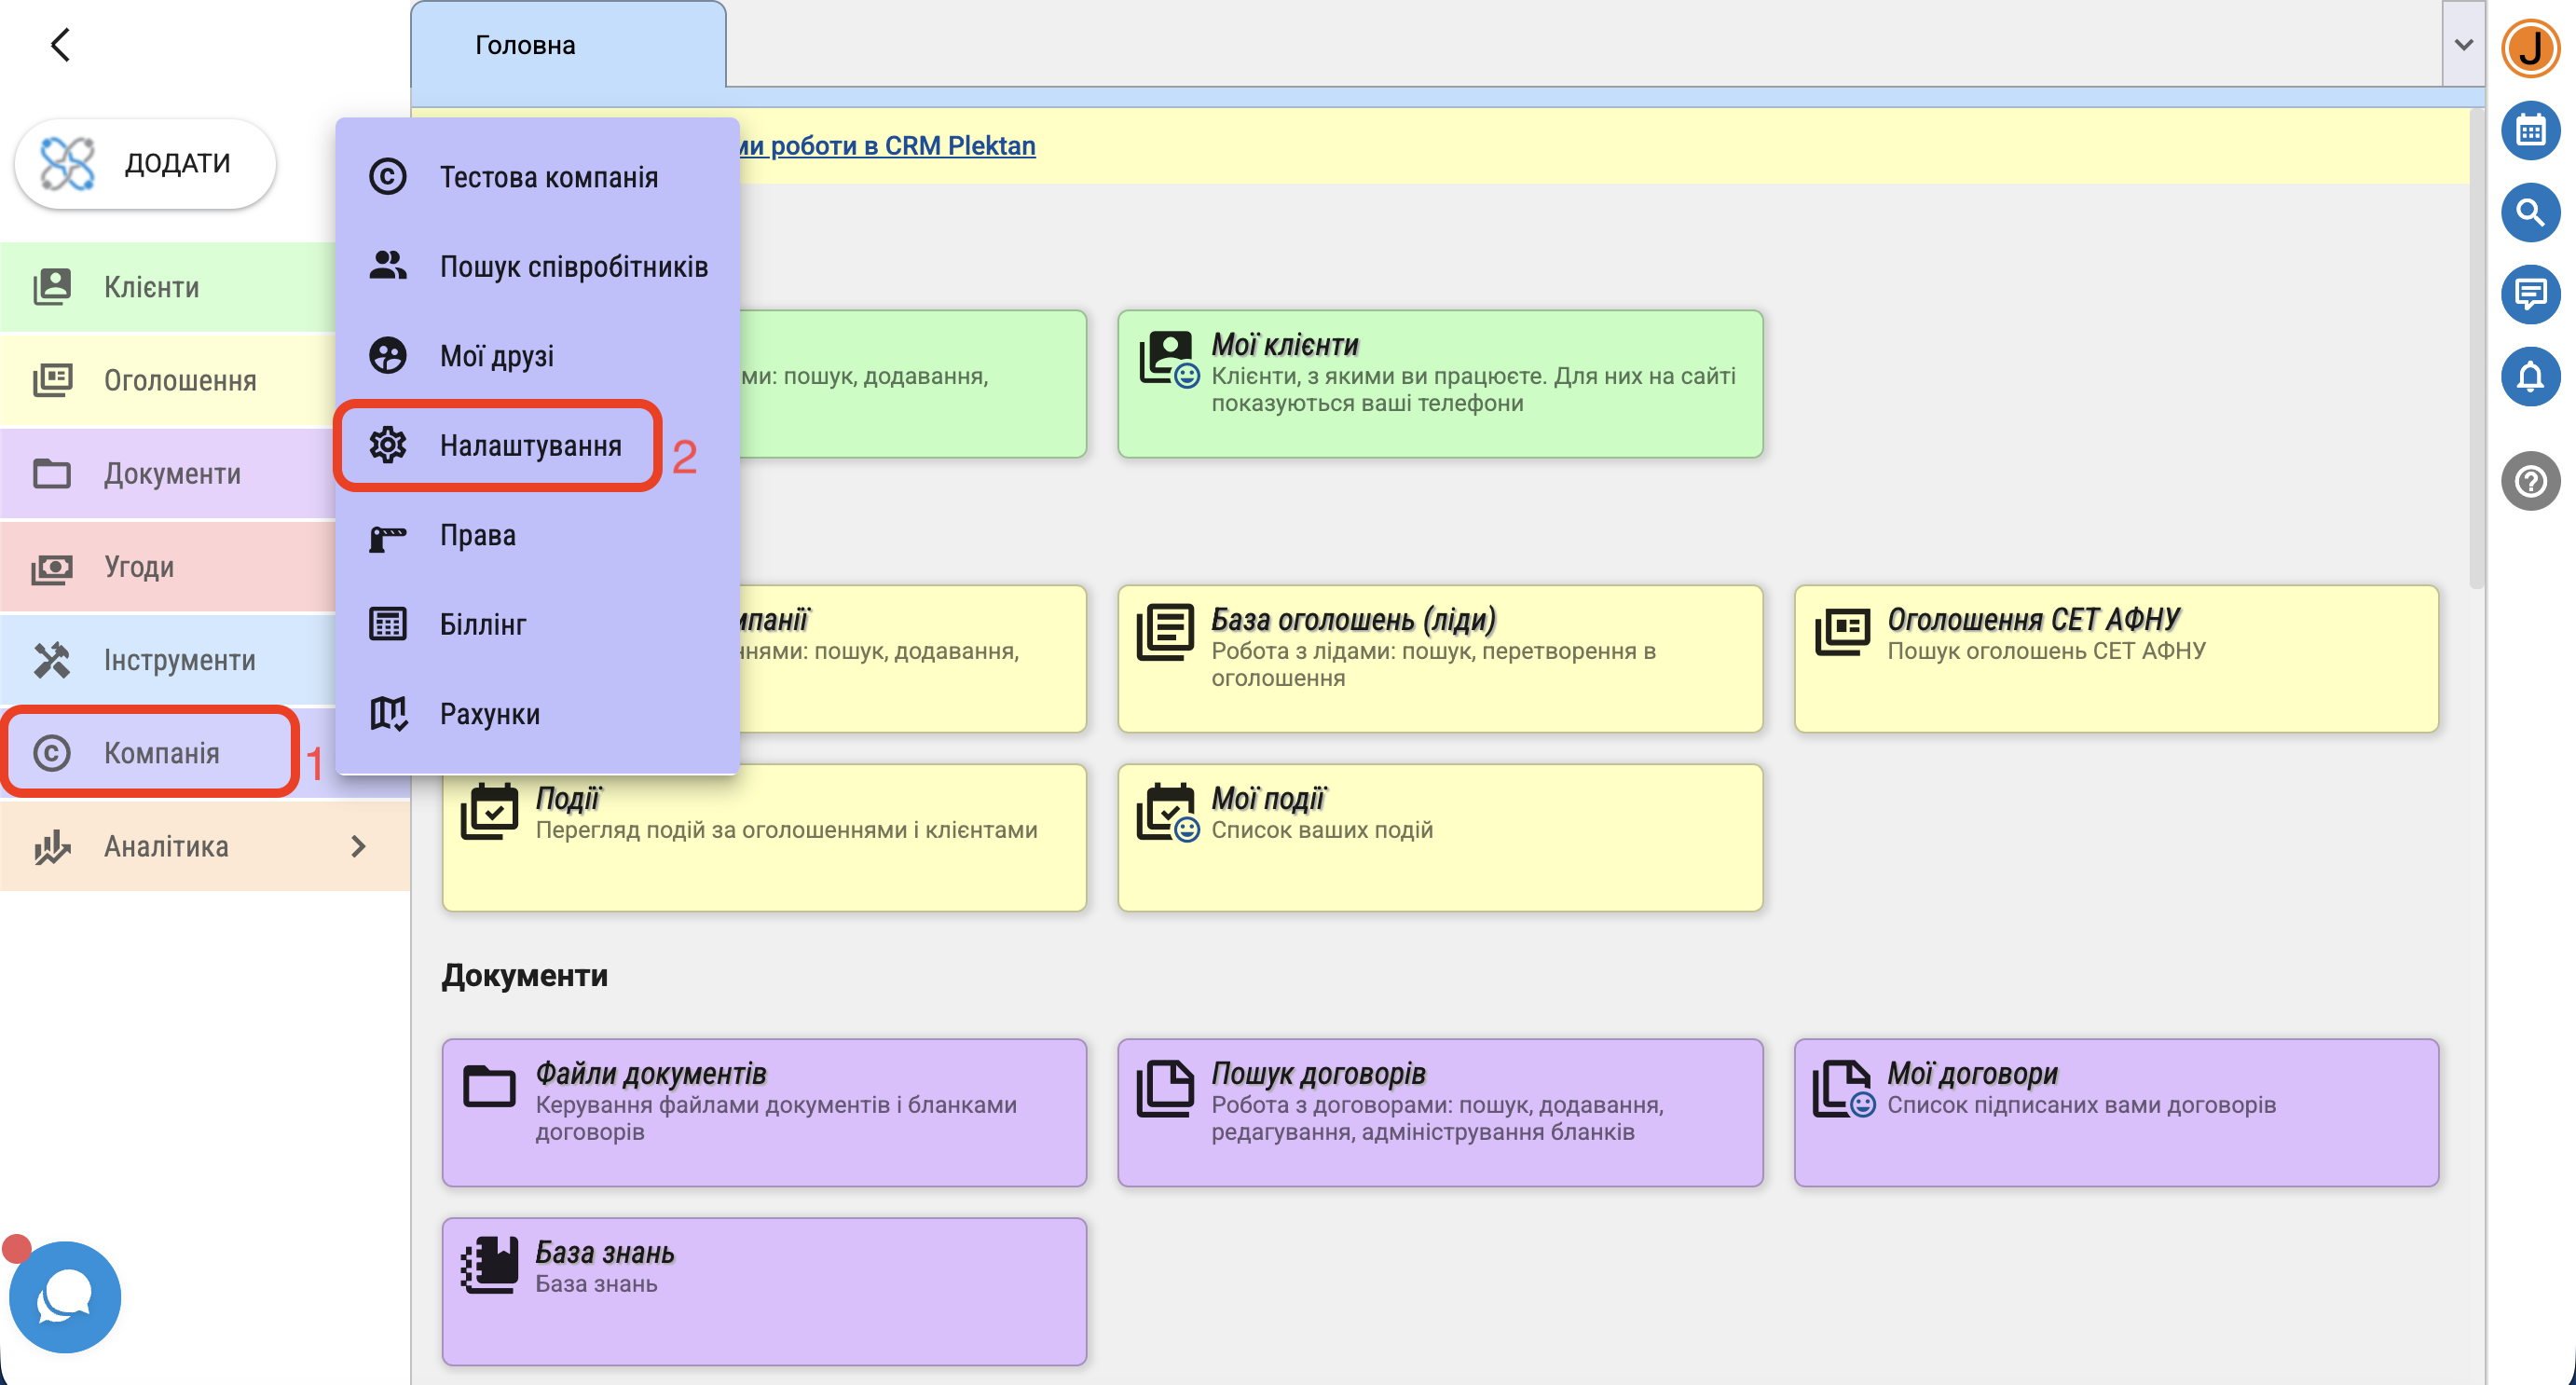Open the live chat bubble widget
This screenshot has height=1385, width=2576.
65,1297
